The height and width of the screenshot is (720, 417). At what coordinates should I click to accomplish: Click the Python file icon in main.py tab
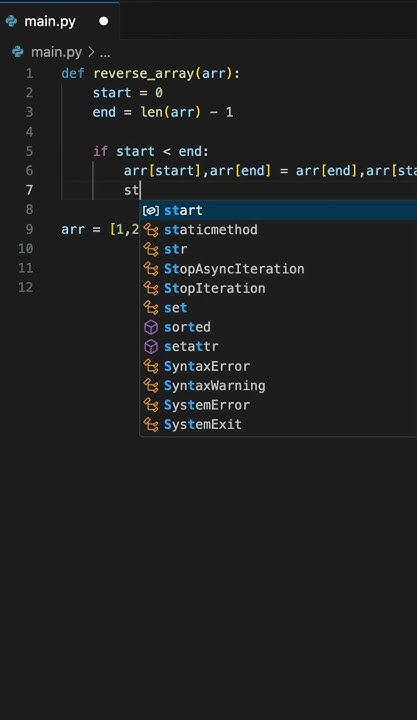click(x=11, y=21)
